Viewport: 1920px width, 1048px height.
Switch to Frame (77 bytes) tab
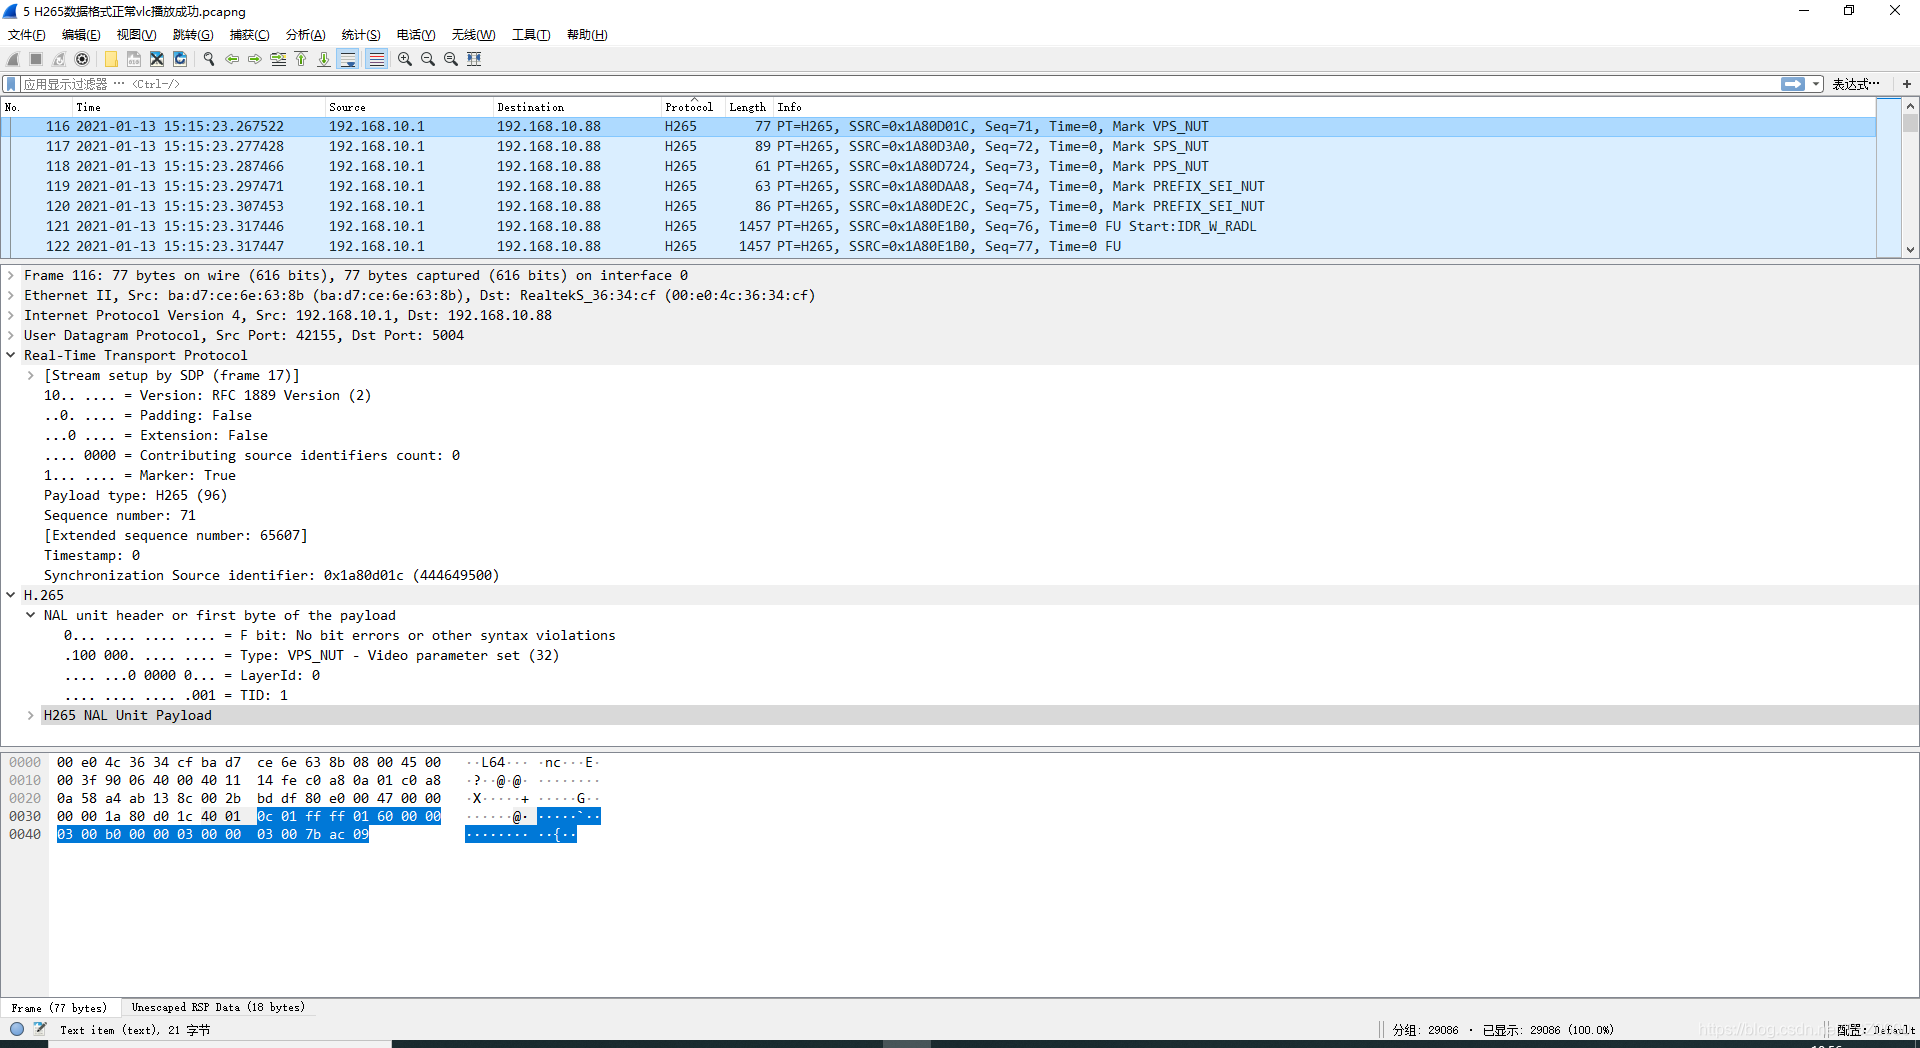point(59,1008)
